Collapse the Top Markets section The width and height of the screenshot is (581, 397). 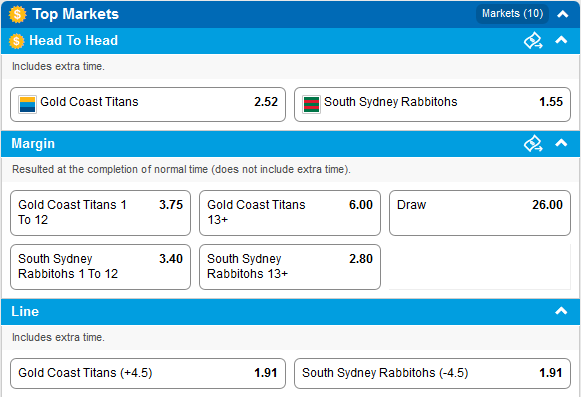(562, 14)
